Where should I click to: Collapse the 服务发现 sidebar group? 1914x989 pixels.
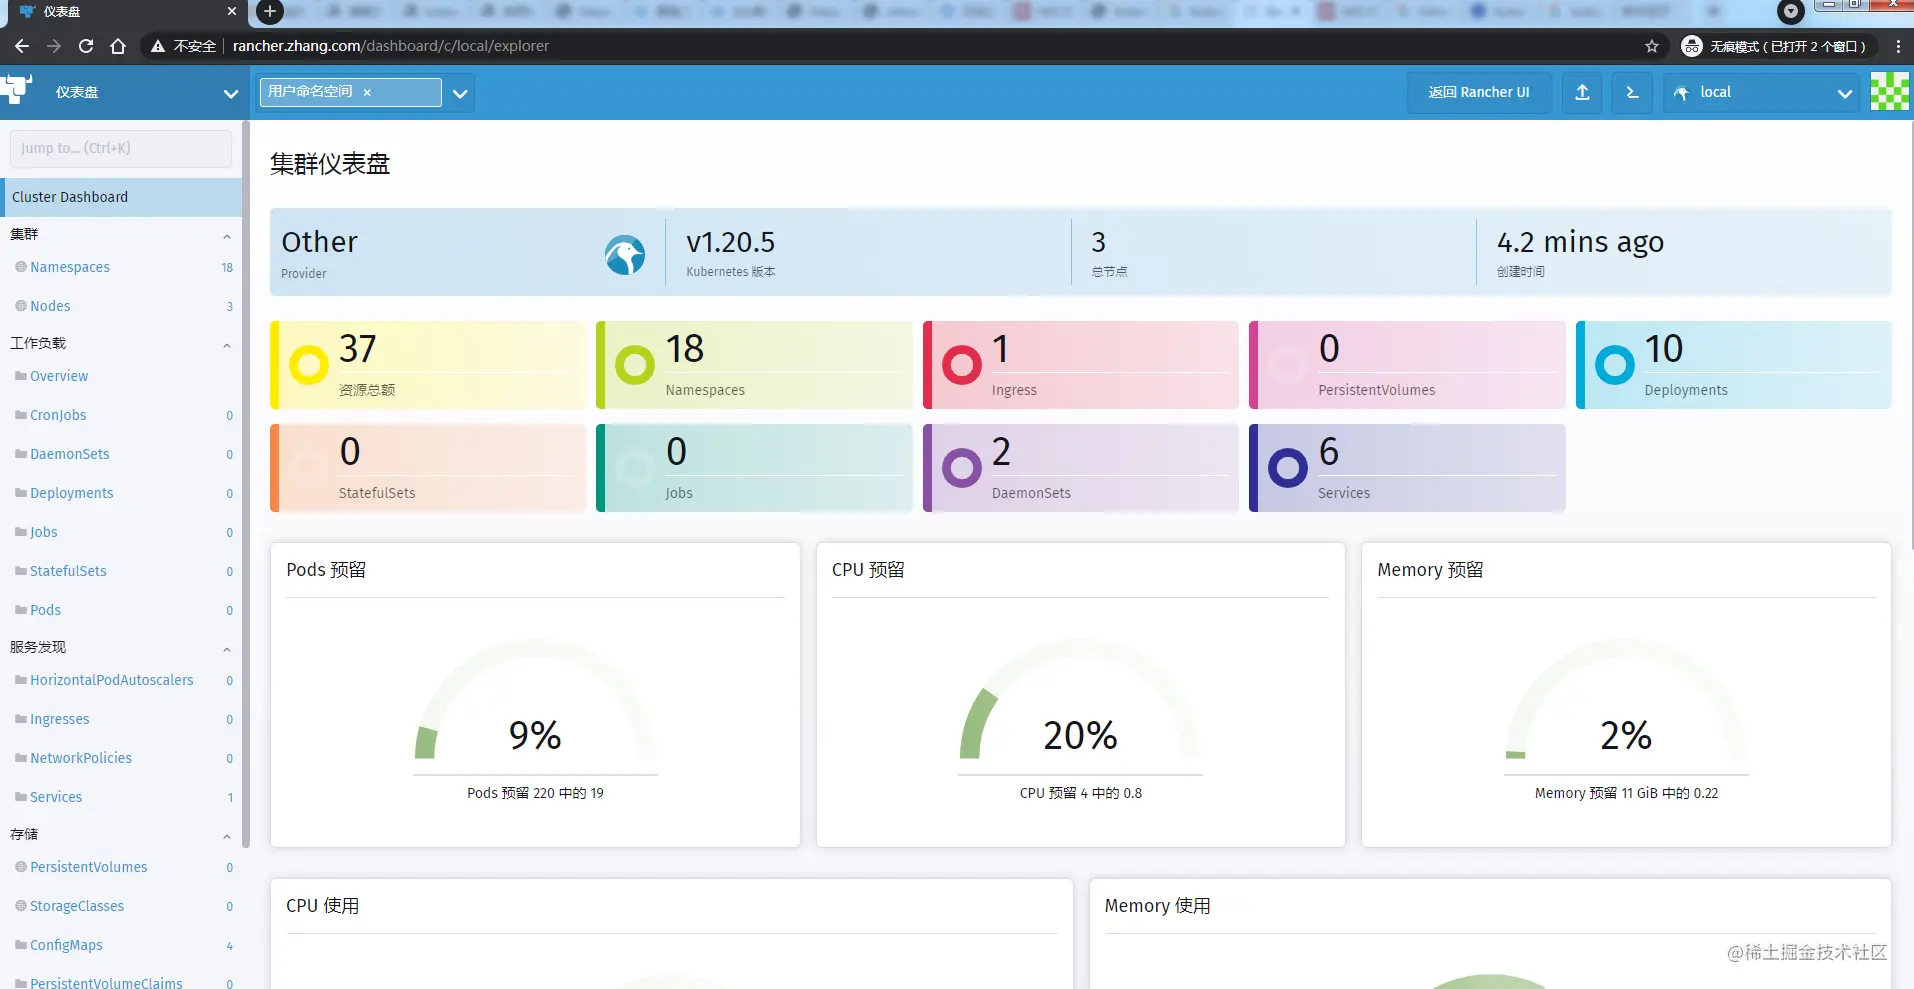227,649
